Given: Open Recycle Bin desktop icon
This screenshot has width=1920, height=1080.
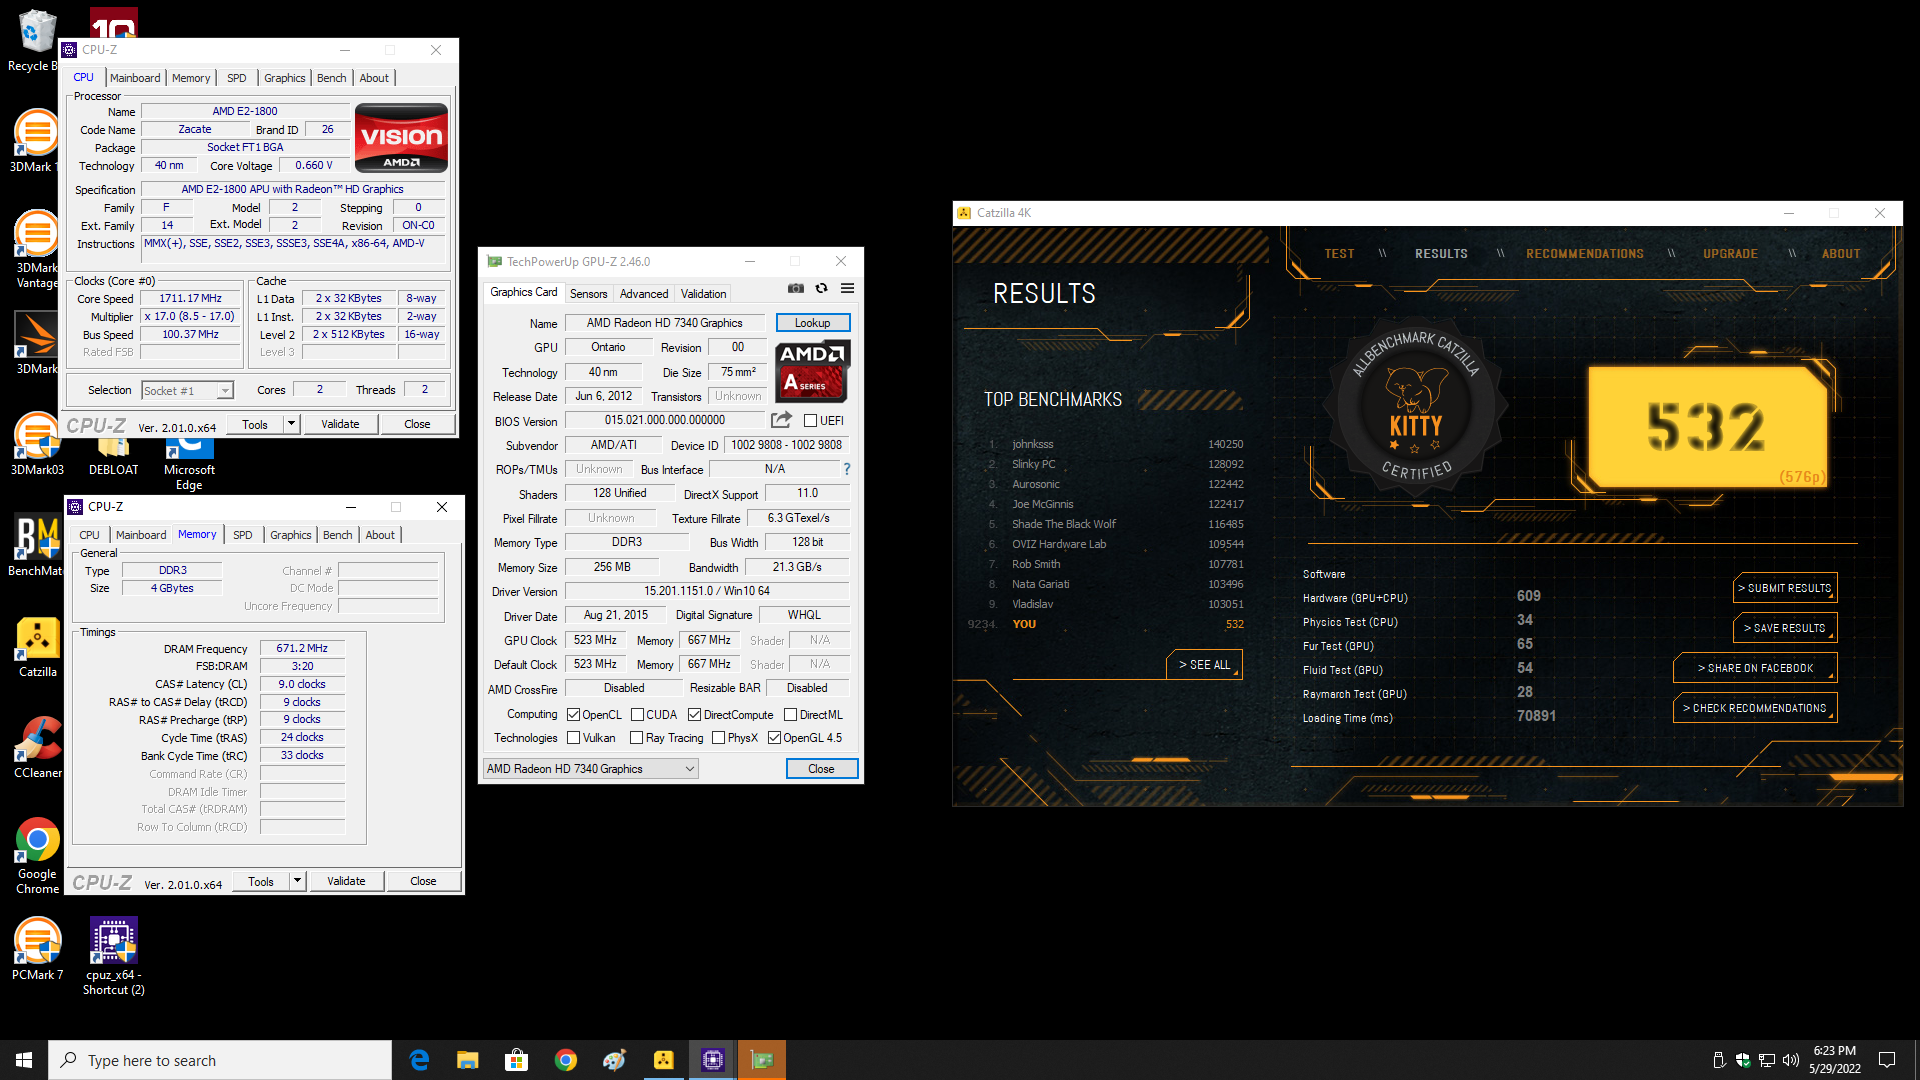Looking at the screenshot, I should tap(36, 40).
